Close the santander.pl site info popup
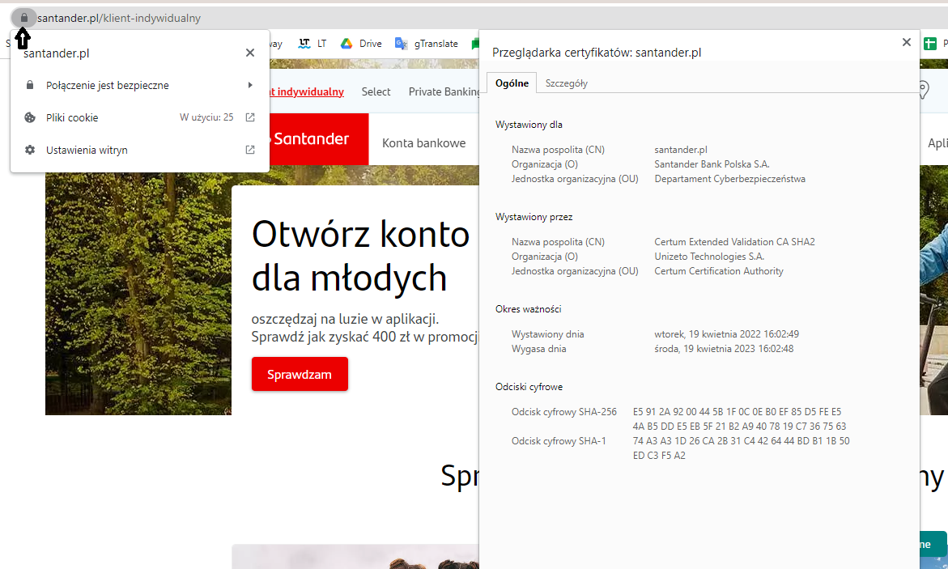This screenshot has width=948, height=569. 250,53
